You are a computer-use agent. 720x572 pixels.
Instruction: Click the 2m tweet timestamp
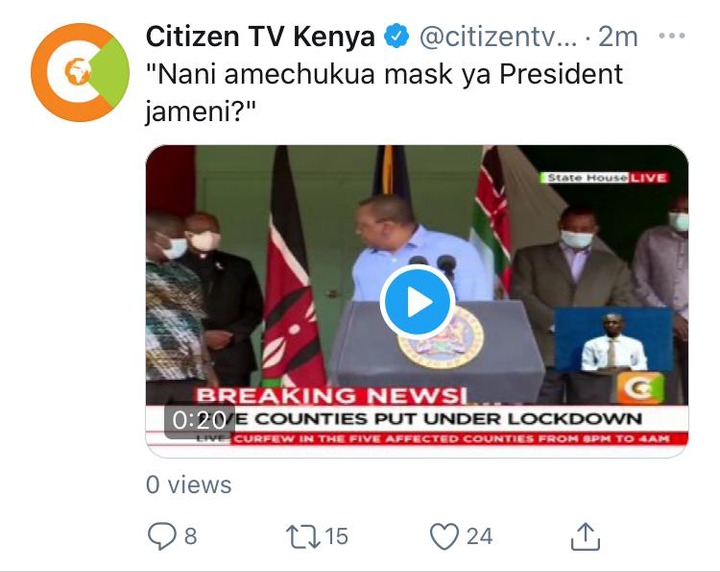pyautogui.click(x=618, y=37)
